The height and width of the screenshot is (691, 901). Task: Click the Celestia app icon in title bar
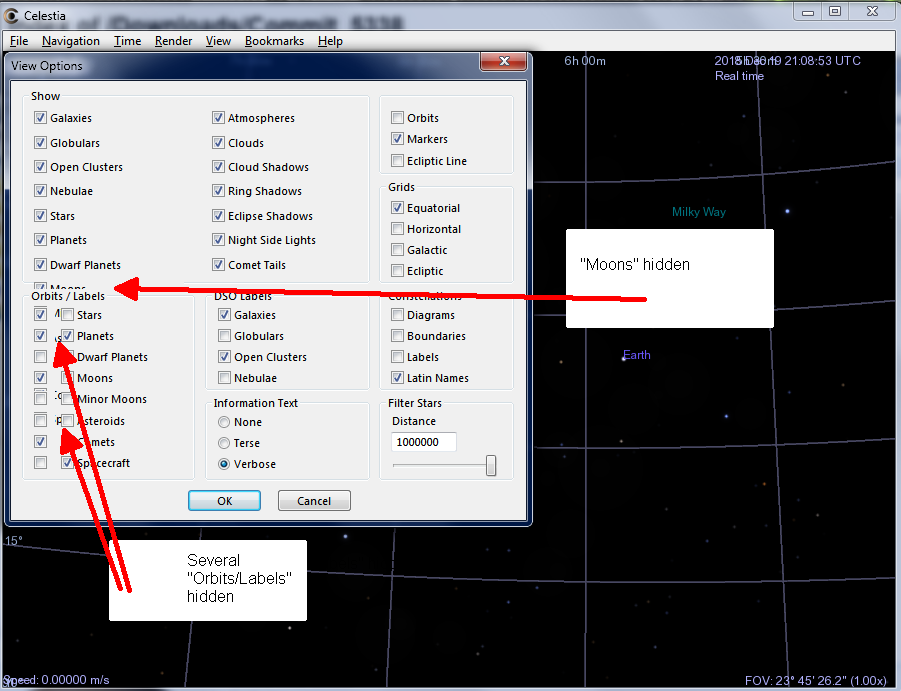click(10, 16)
